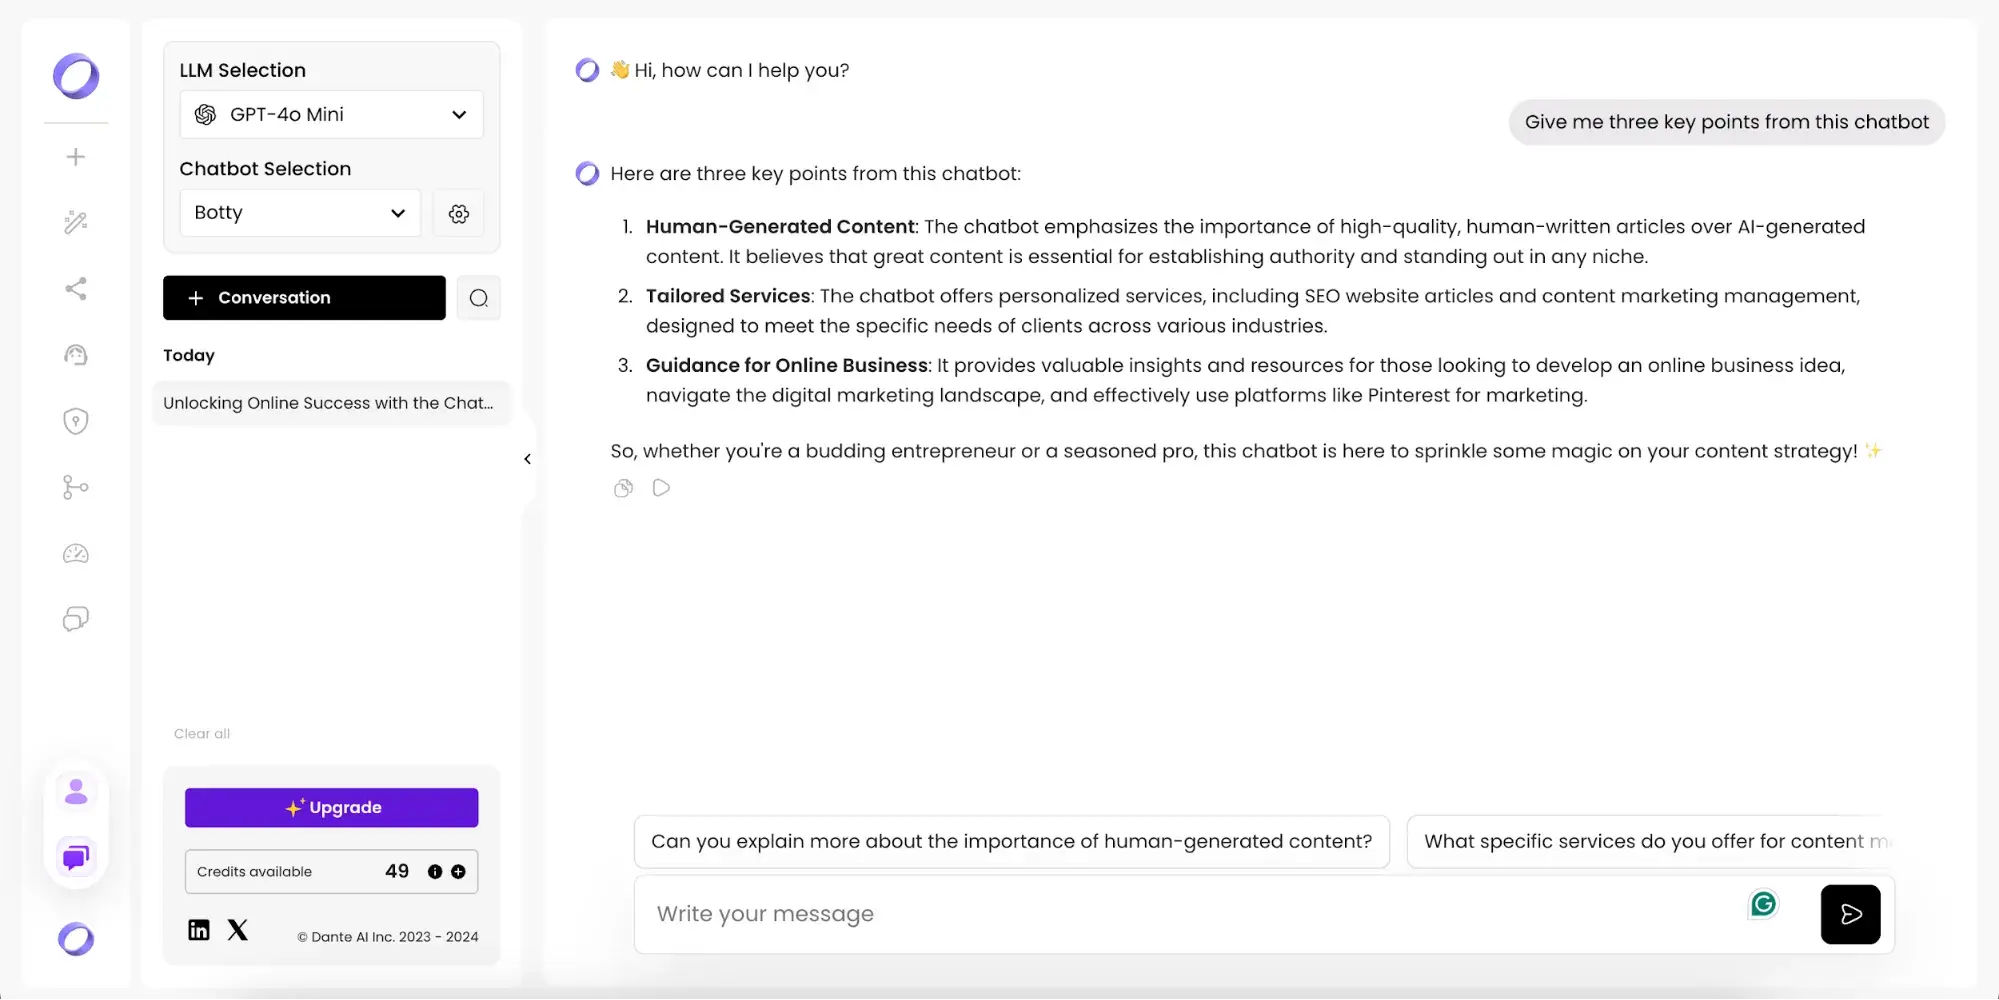
Task: Open the shield security icon
Action: [76, 421]
